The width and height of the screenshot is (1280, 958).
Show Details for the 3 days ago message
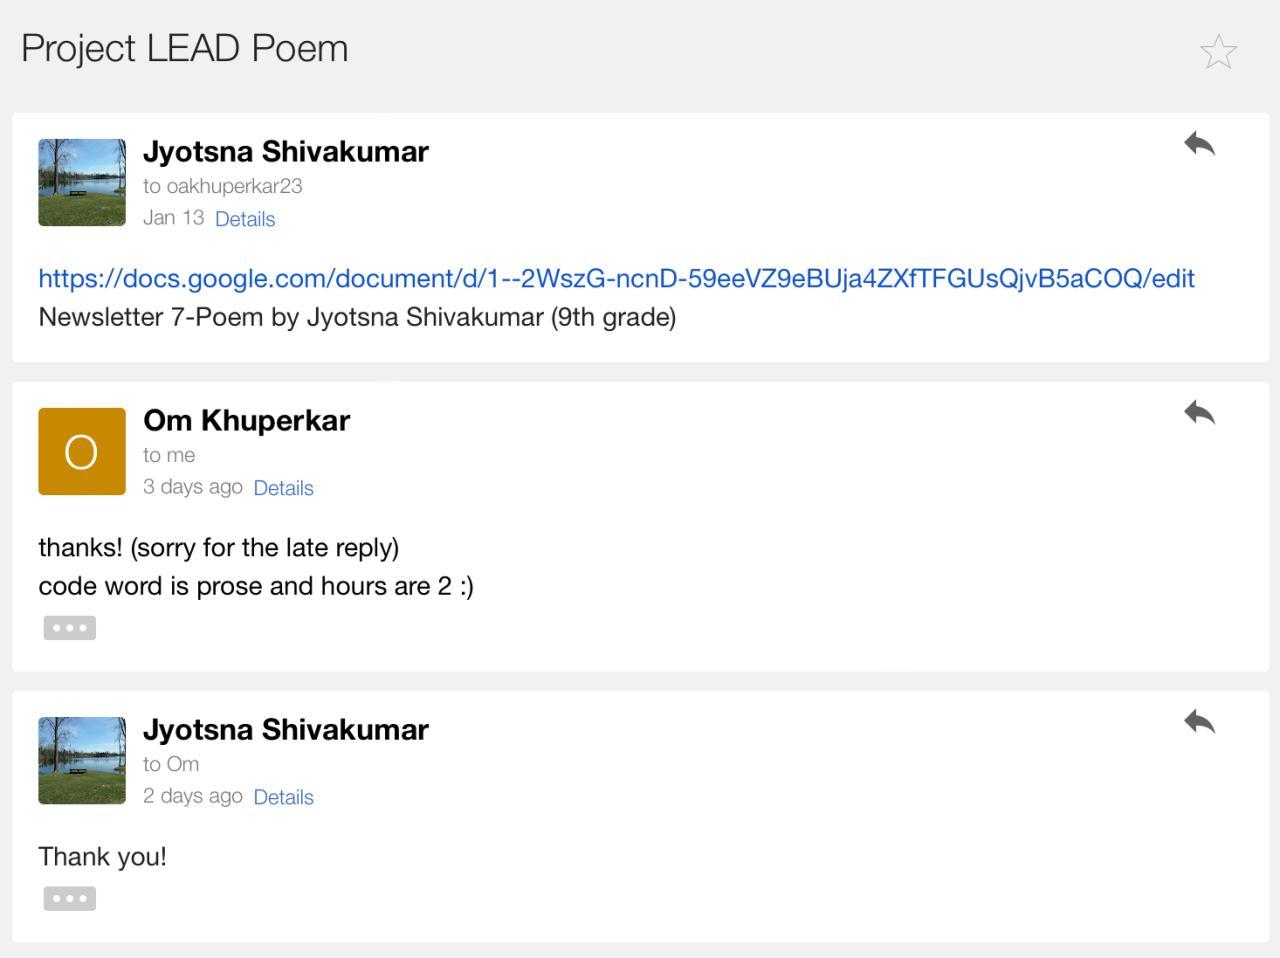tap(283, 488)
